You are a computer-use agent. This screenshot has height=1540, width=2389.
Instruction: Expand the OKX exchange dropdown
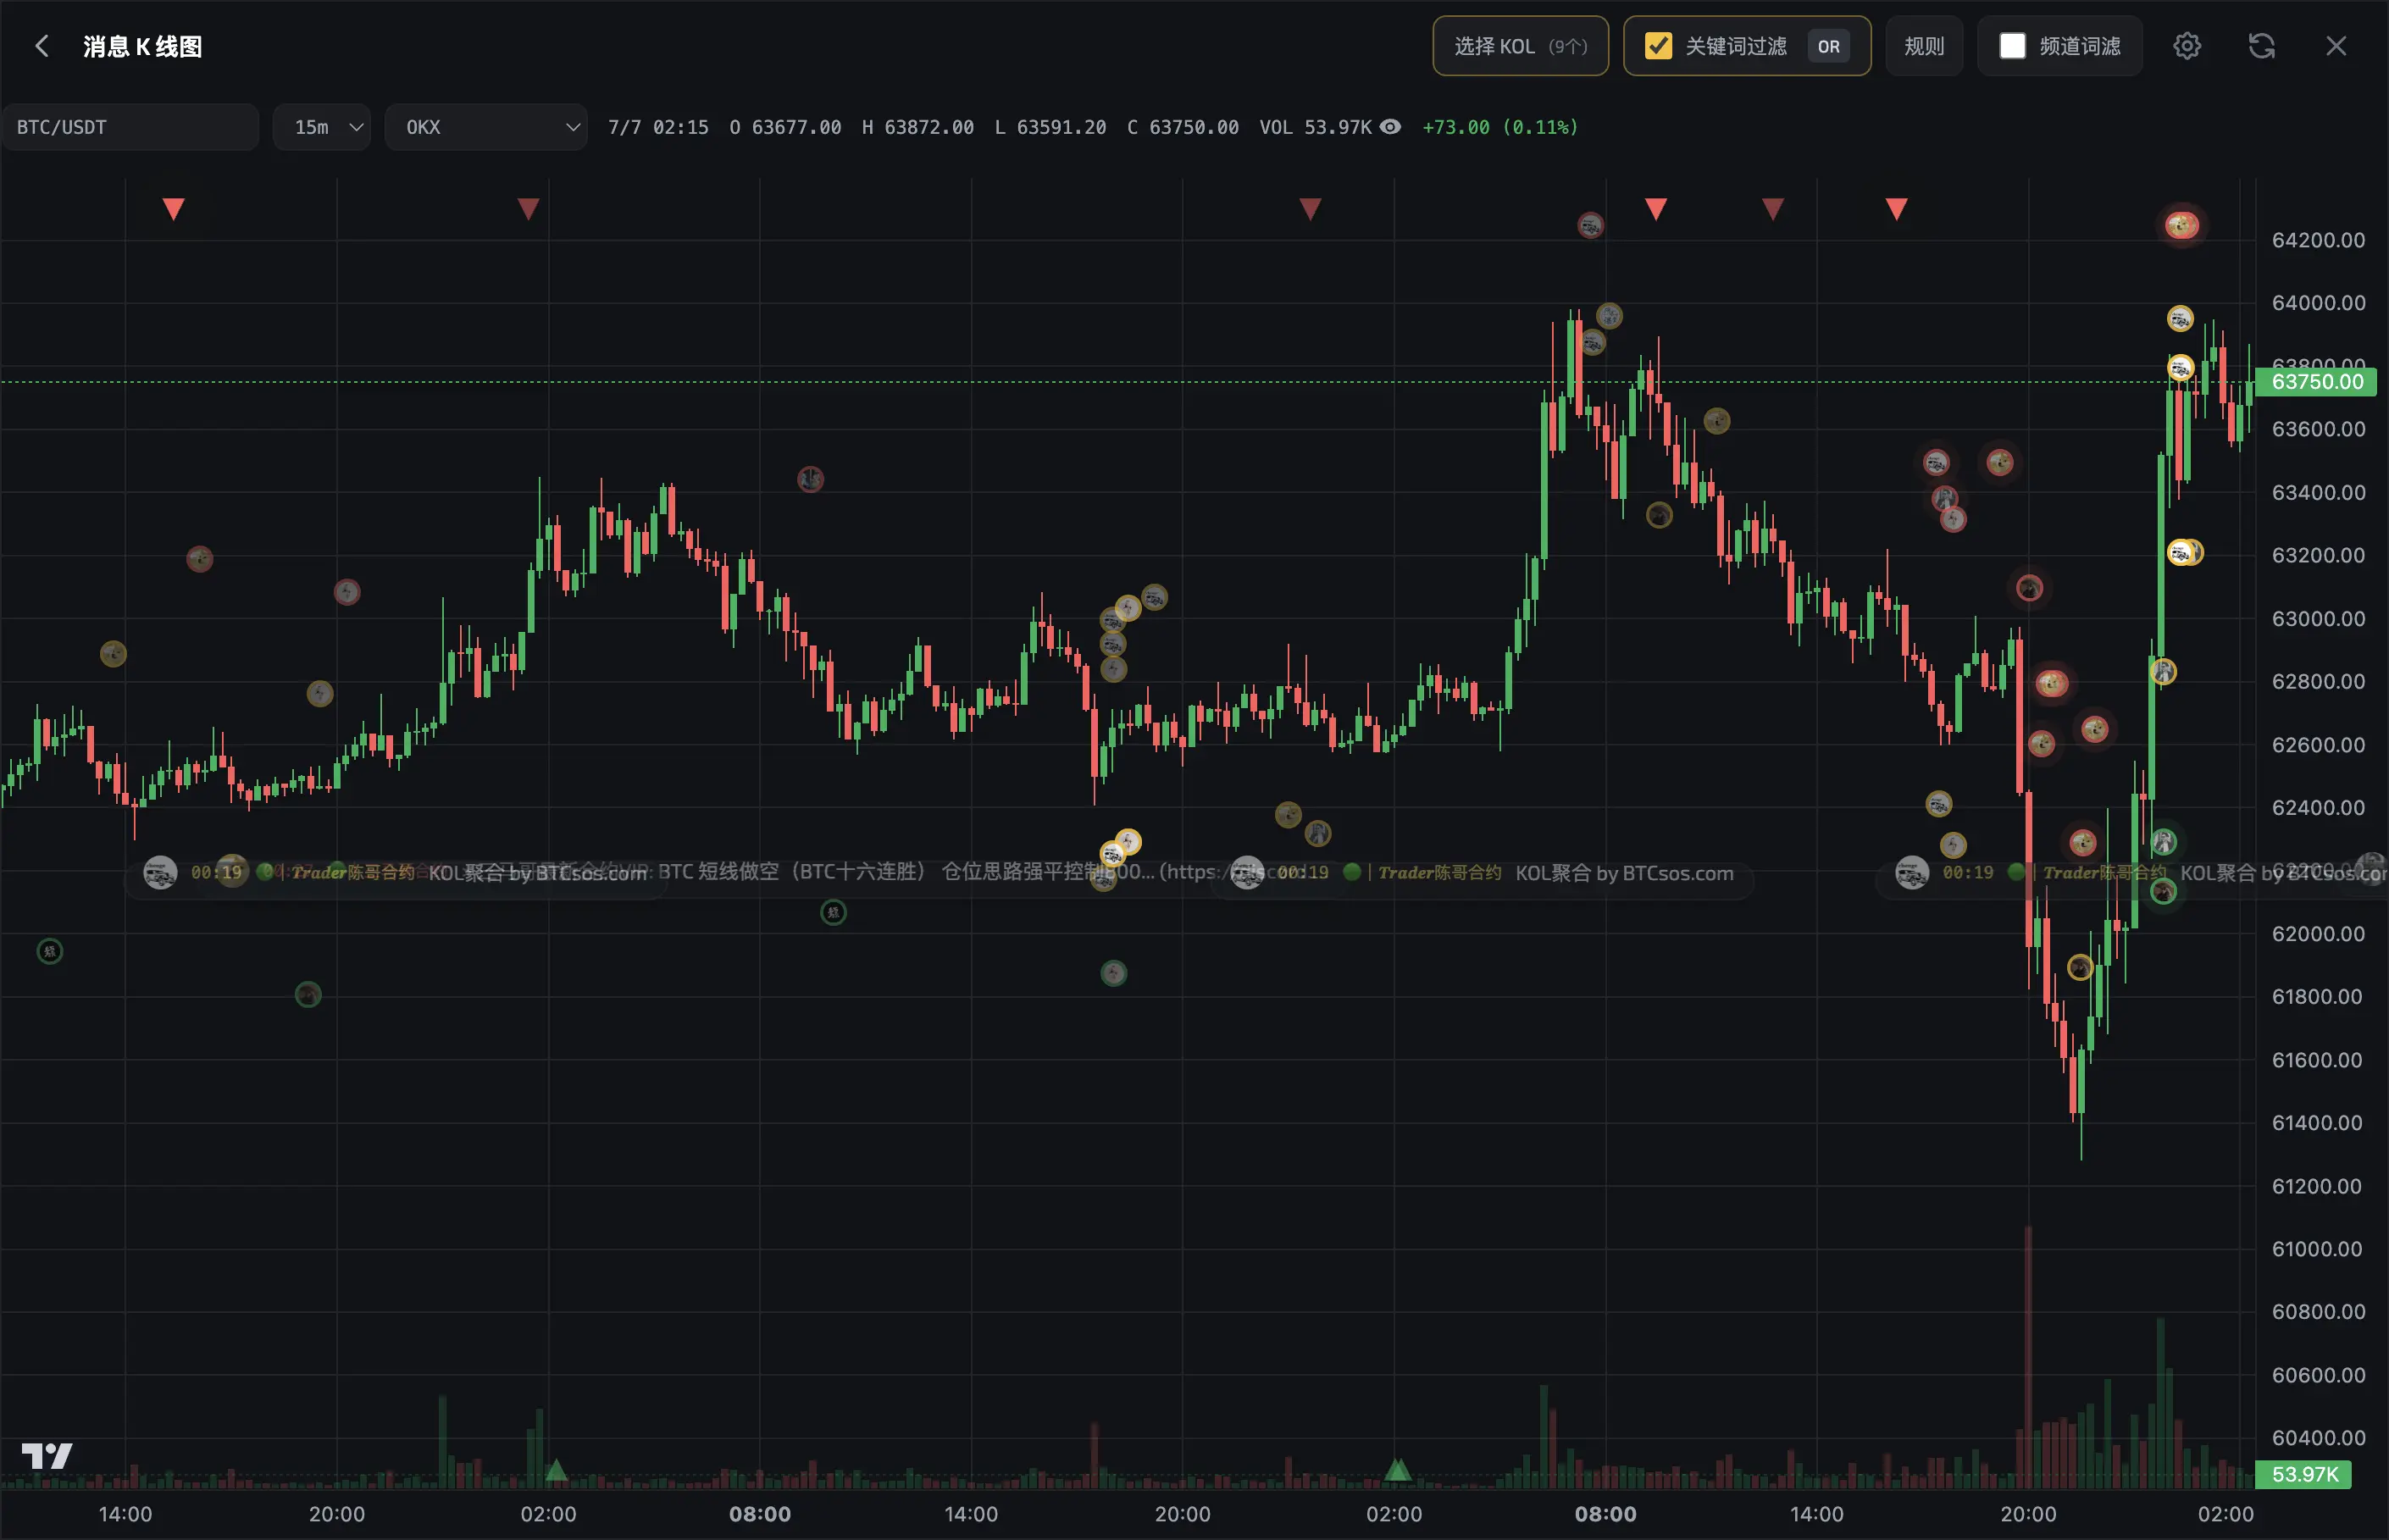(x=486, y=127)
